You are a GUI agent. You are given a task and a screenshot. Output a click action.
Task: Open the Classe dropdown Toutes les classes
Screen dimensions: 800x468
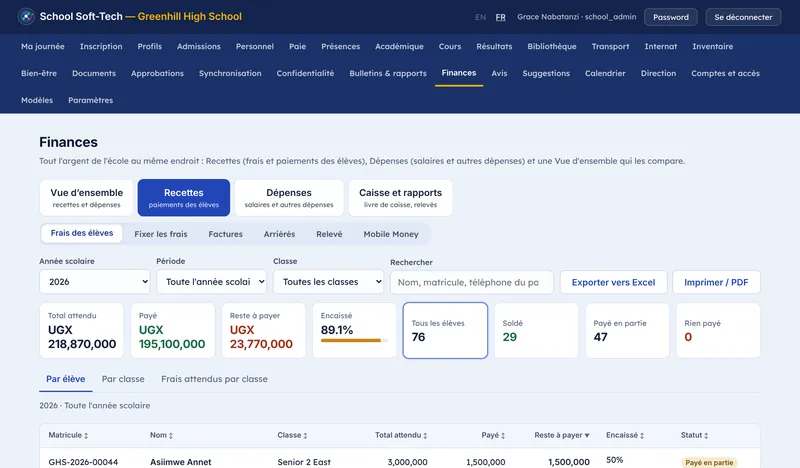pyautogui.click(x=328, y=282)
